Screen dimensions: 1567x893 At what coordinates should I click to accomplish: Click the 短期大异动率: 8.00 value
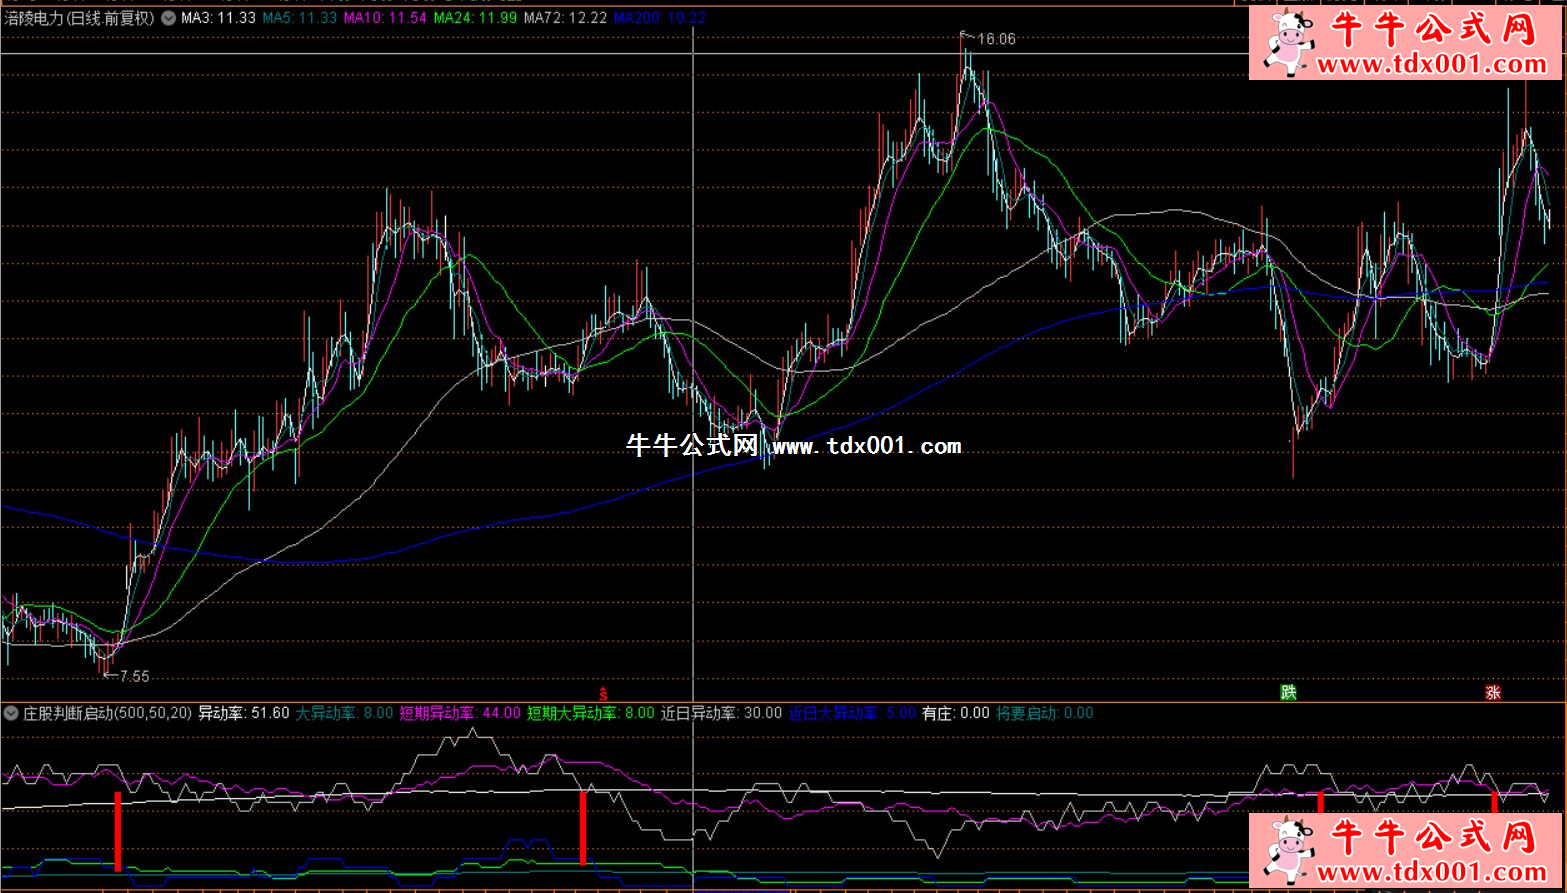tap(591, 713)
